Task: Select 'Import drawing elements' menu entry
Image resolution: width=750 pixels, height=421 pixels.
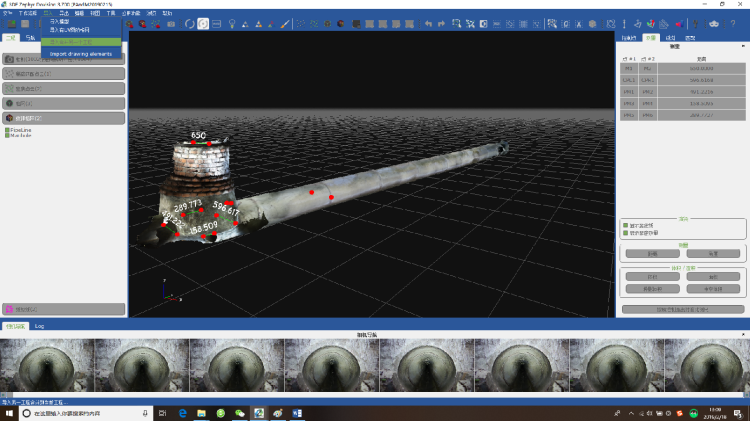Action: (81, 54)
